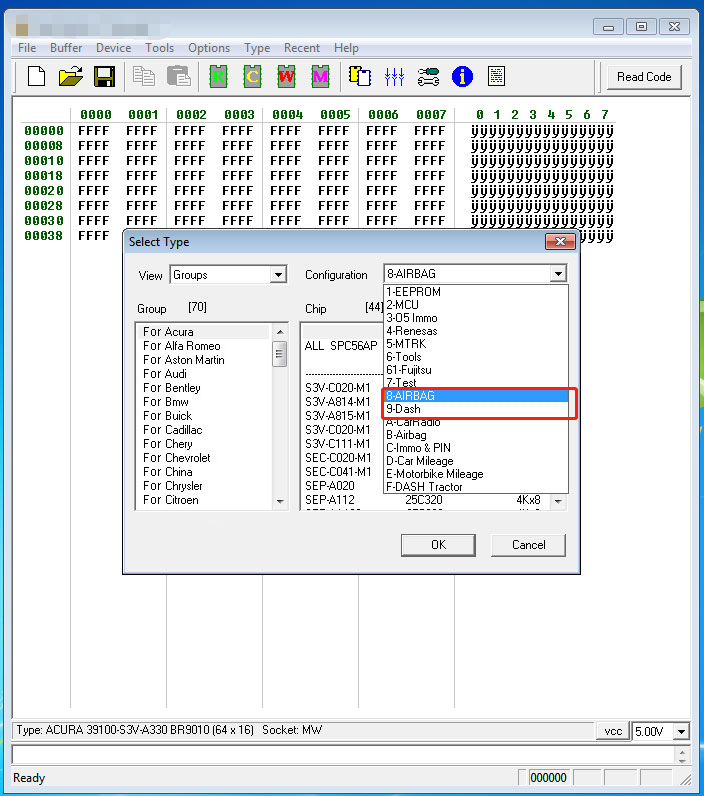Expand the View Groups dropdown
Screen dimensions: 704x796
(278, 274)
